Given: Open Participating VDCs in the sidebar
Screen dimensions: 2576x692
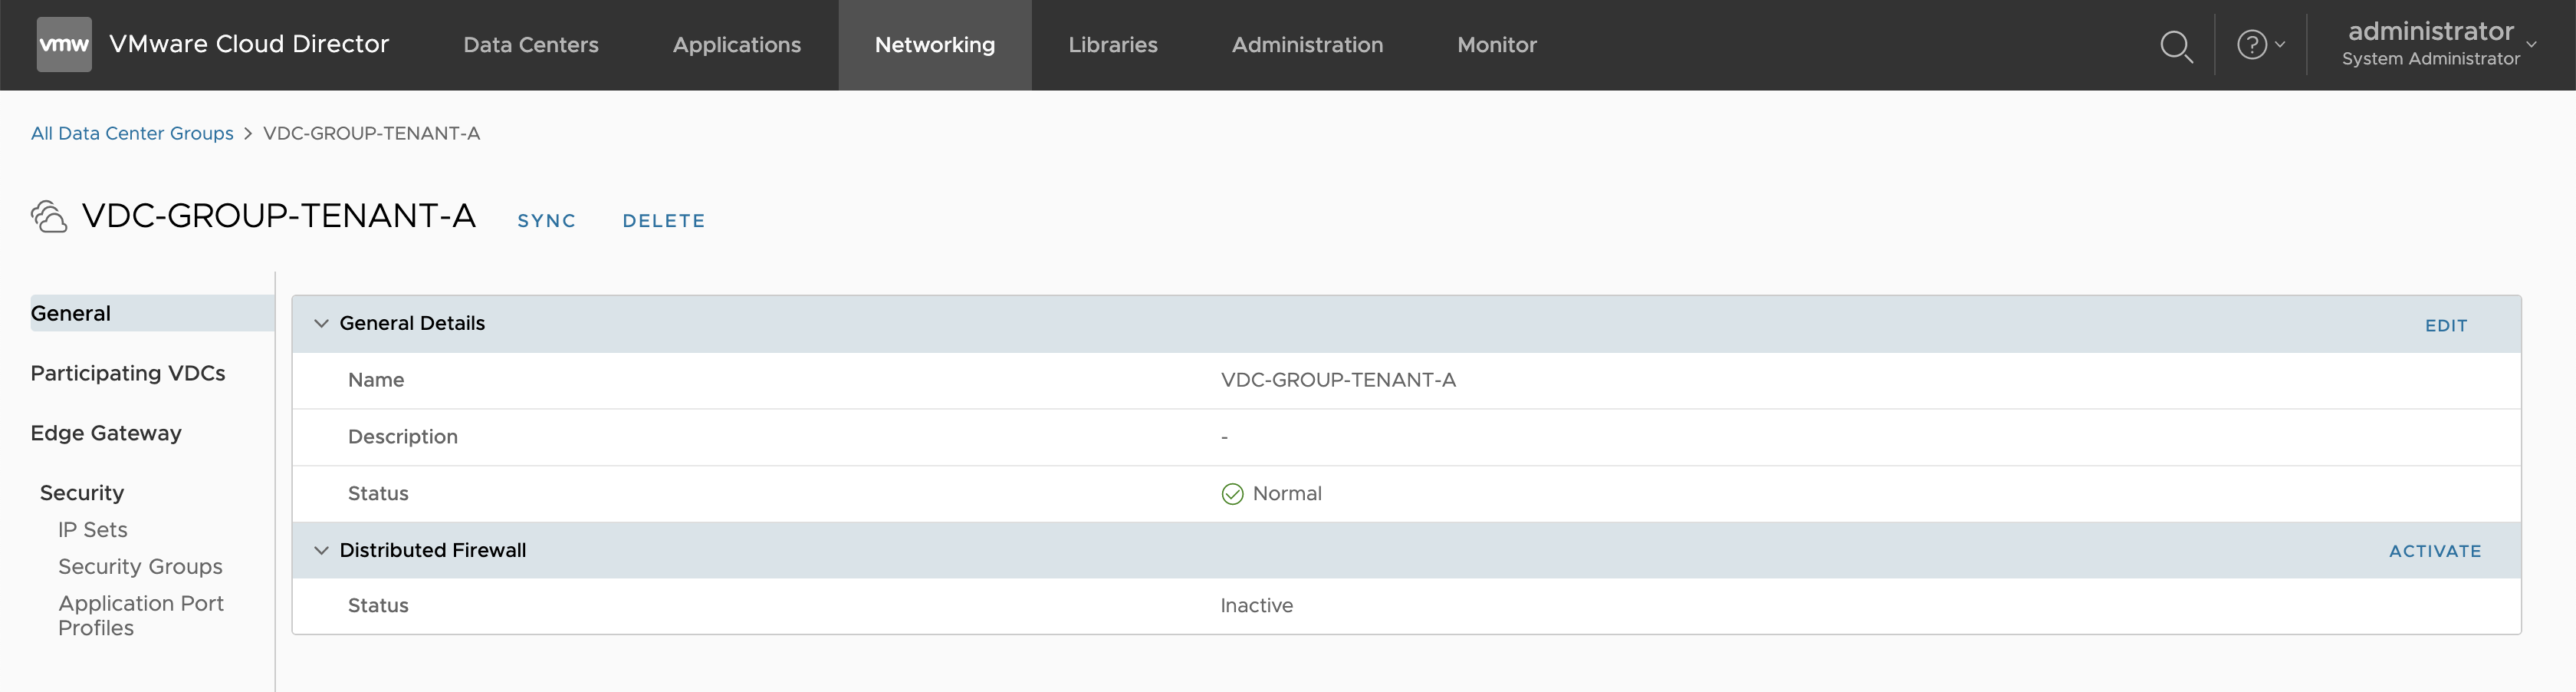Looking at the screenshot, I should click(128, 373).
